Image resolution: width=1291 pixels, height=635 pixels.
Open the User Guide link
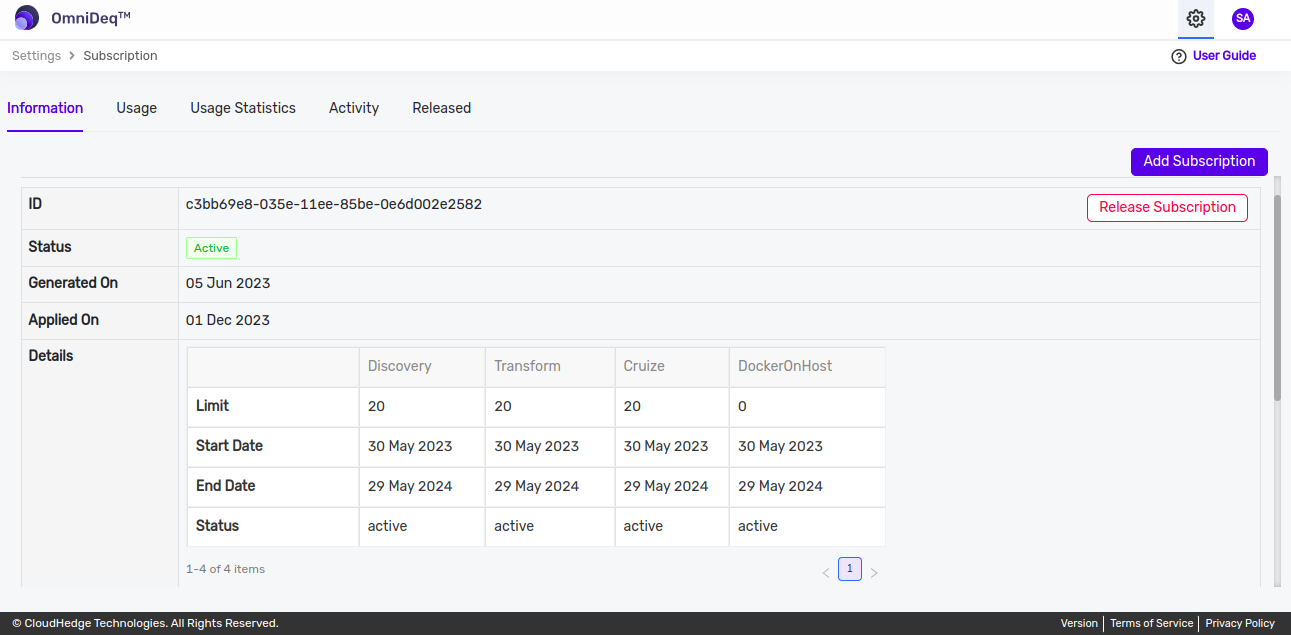pos(1224,56)
